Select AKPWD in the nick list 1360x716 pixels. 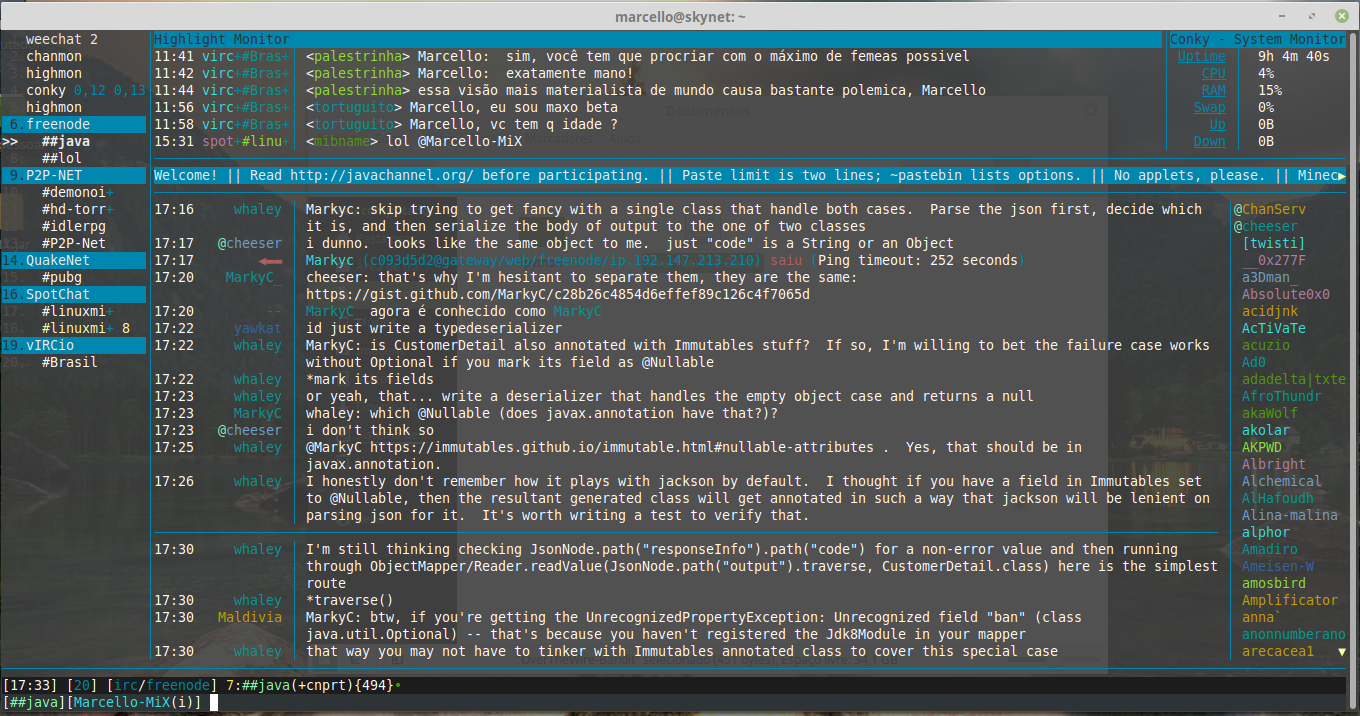1262,447
